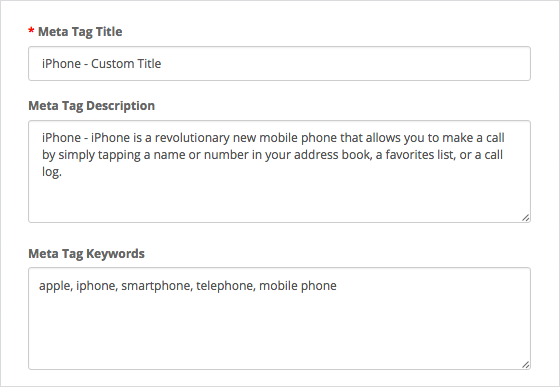Click inside the Meta Tag Description textarea
The width and height of the screenshot is (560, 387).
279,171
